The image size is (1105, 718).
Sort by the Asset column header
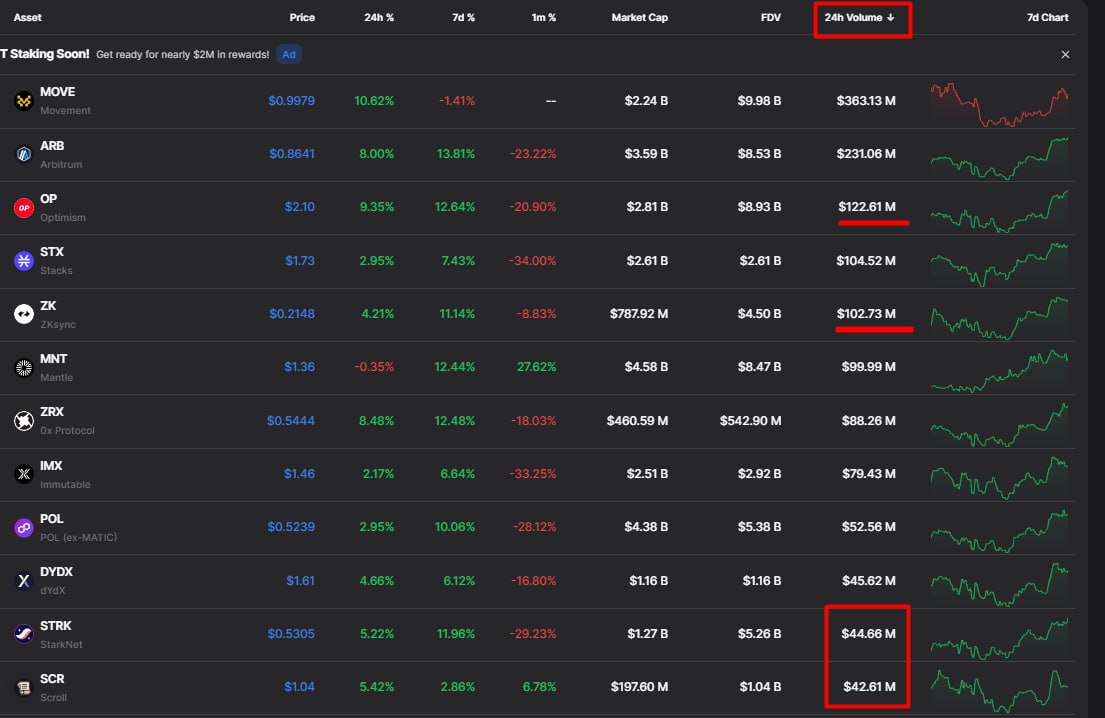[27, 18]
